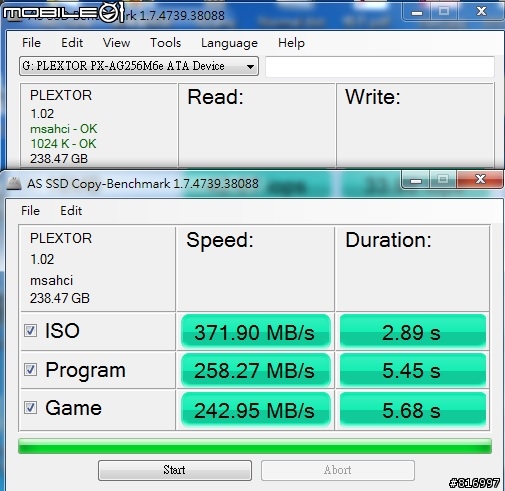Click the green copy-benchmark progress bar
The width and height of the screenshot is (505, 491).
point(255,446)
